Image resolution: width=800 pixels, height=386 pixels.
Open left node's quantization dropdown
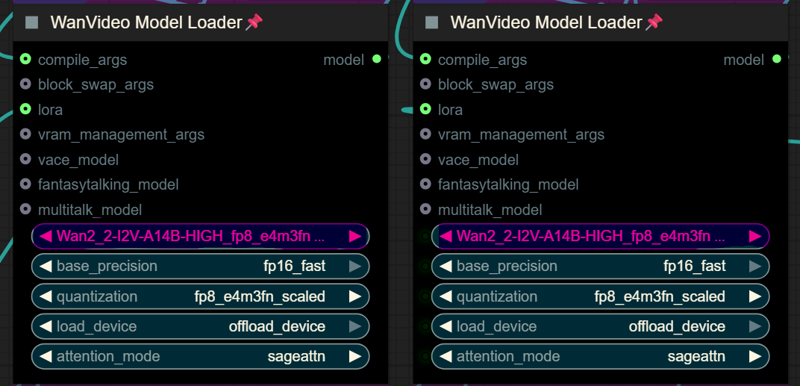pyautogui.click(x=200, y=296)
